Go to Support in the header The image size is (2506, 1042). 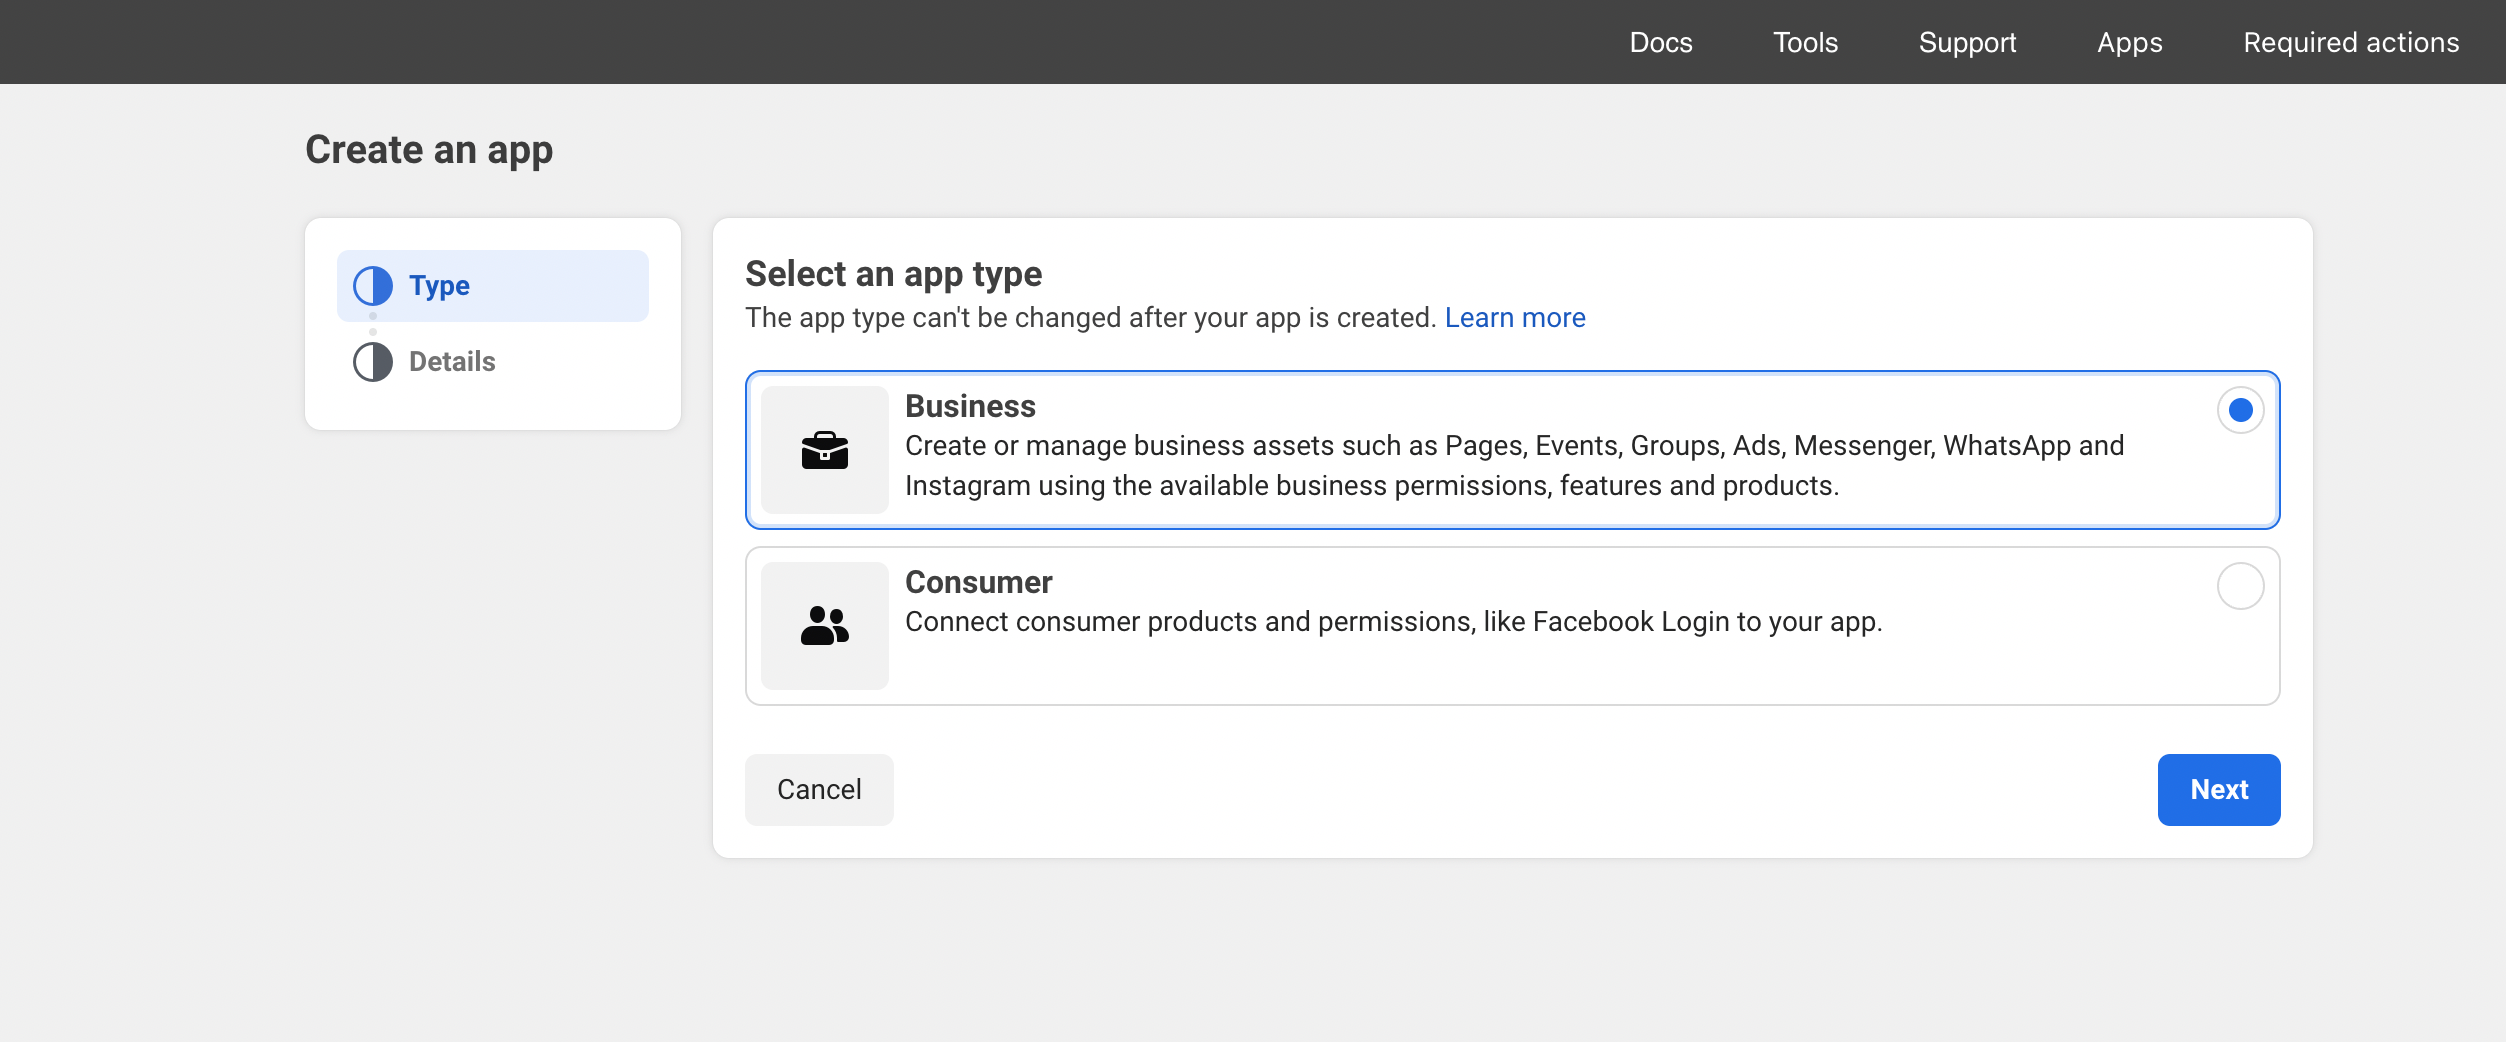(x=1967, y=42)
